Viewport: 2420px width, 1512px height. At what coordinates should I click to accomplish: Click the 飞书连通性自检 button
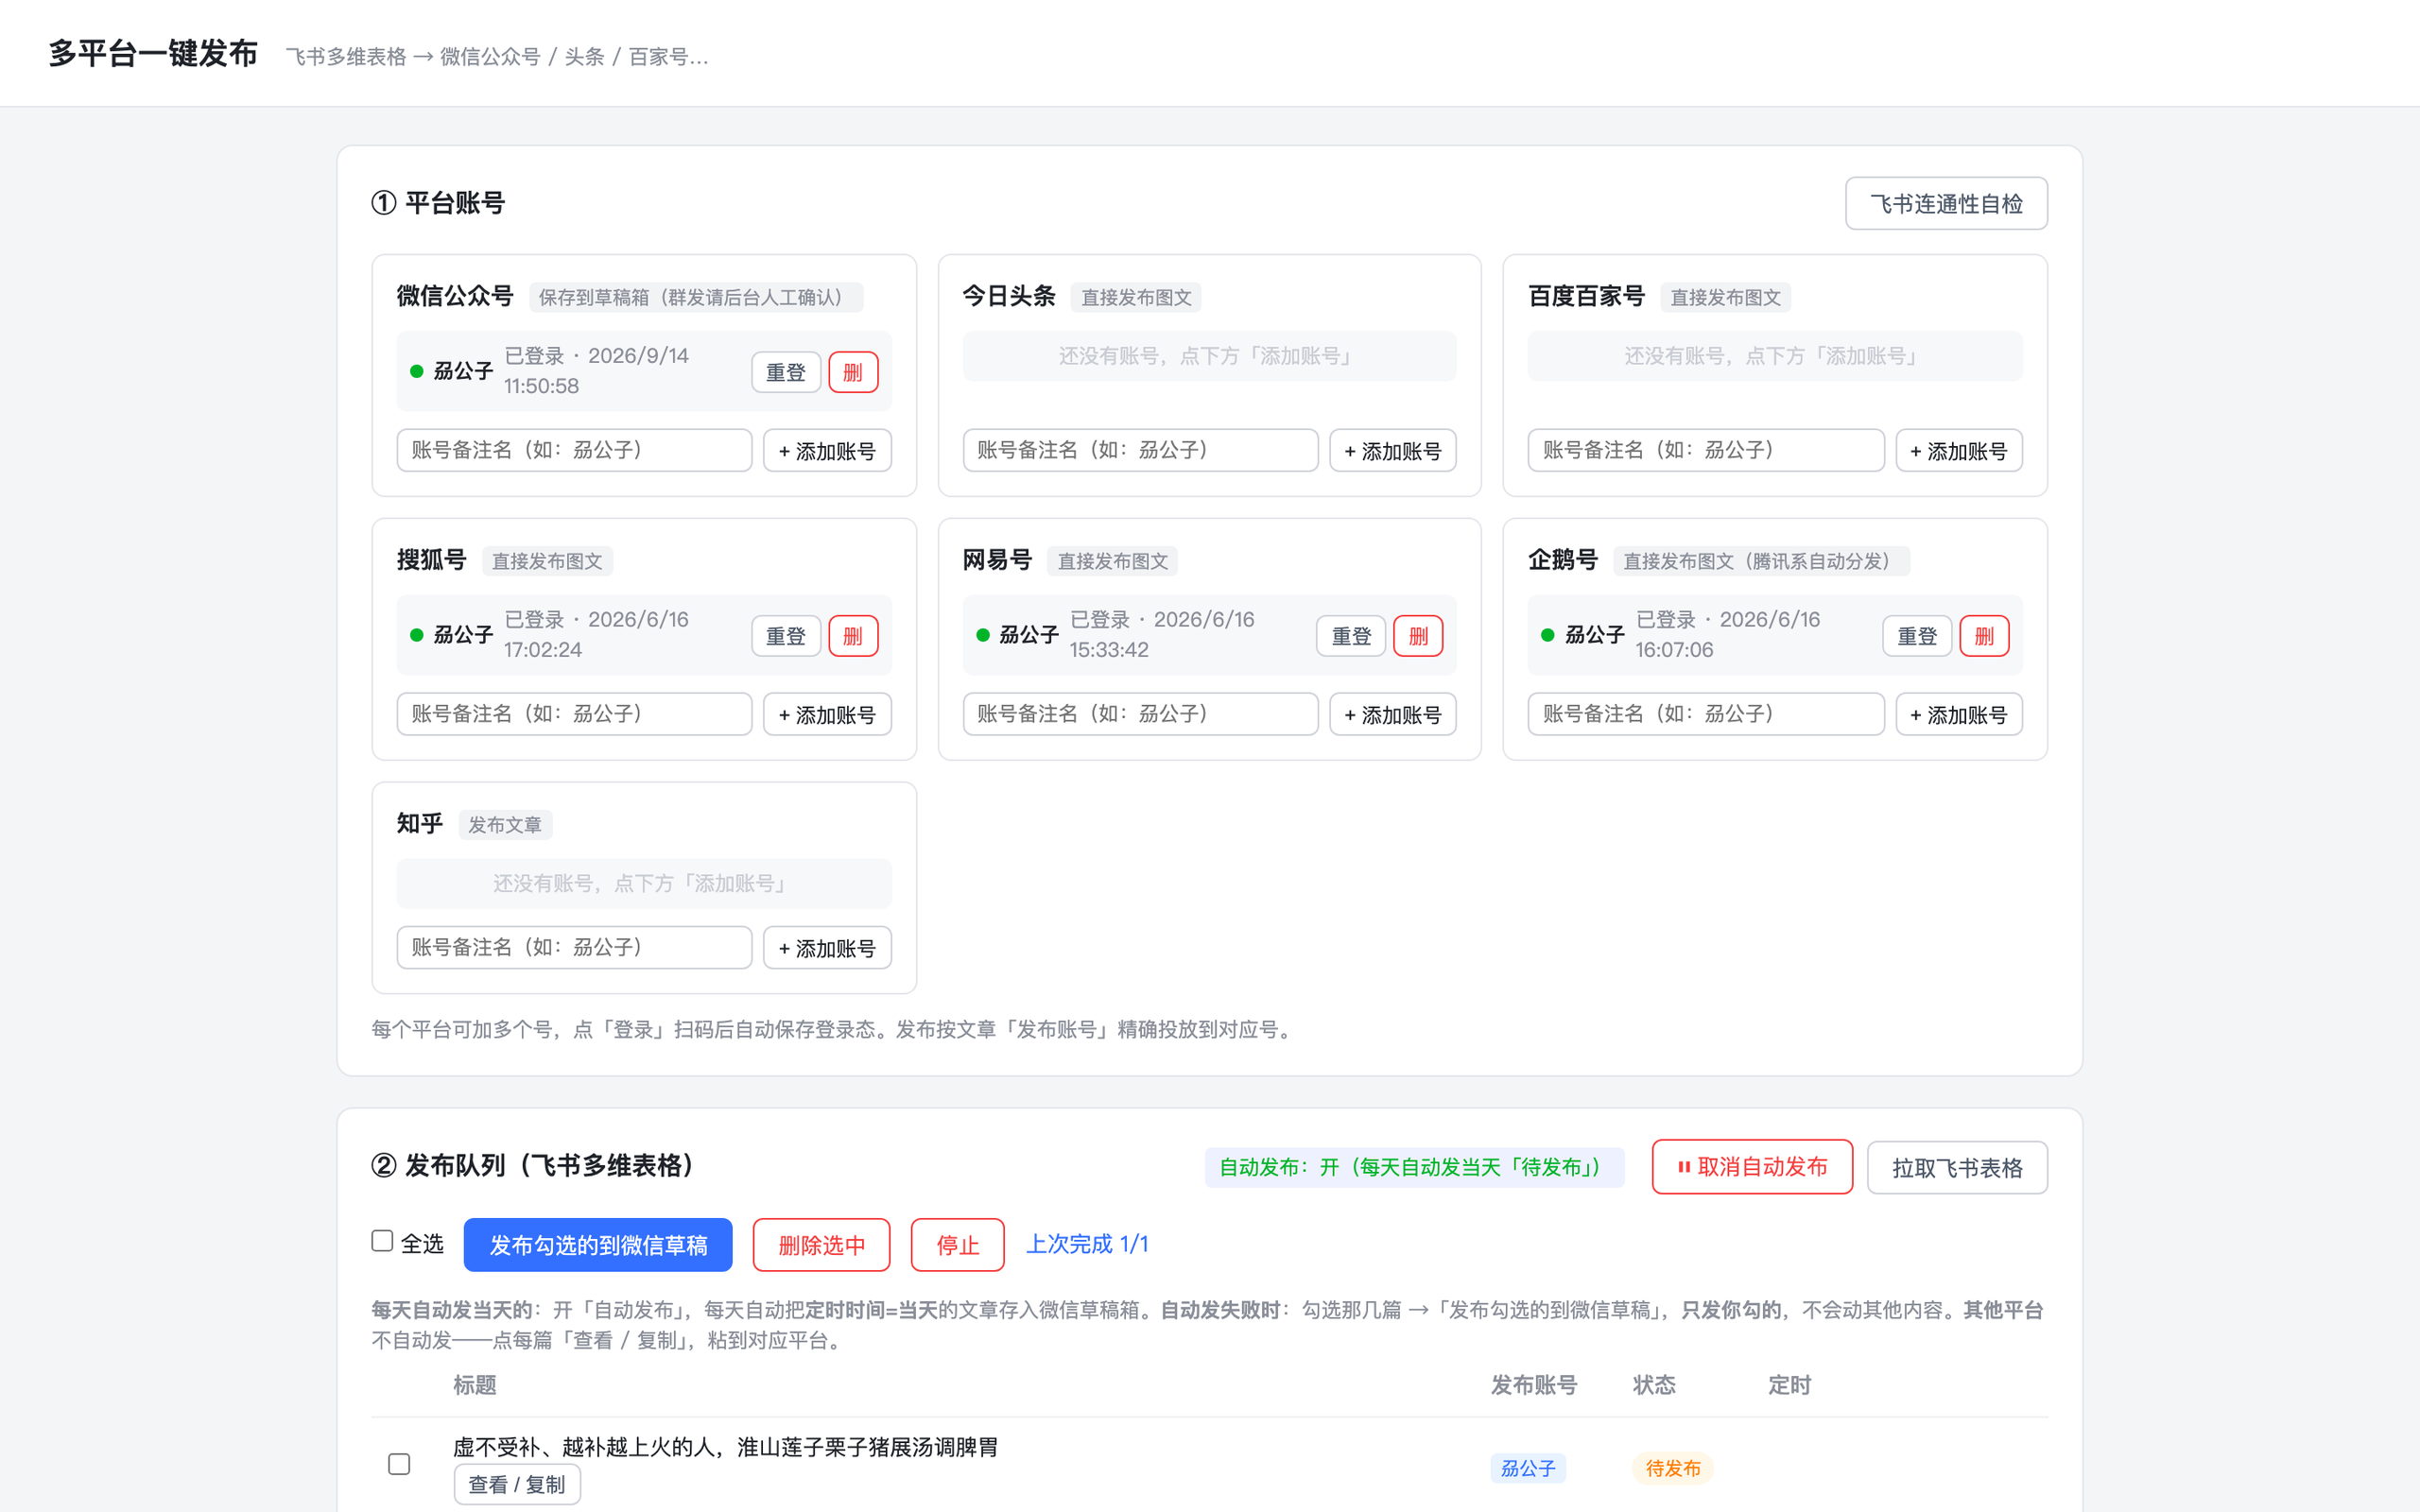click(x=1946, y=204)
